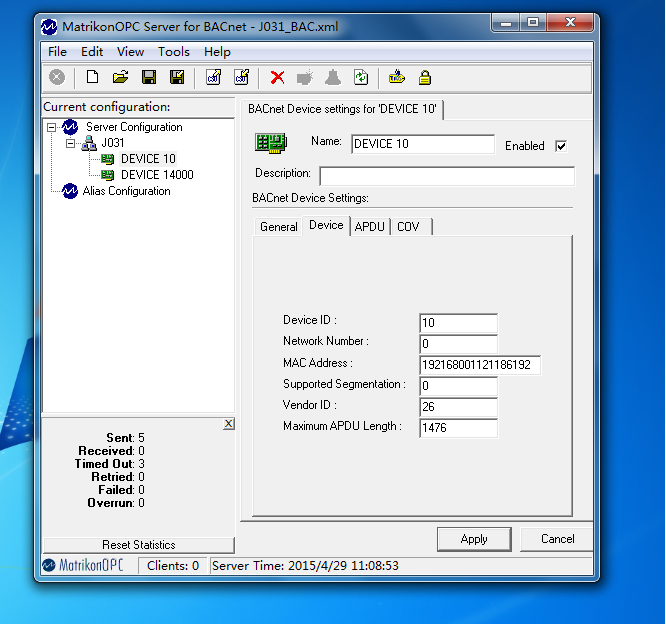This screenshot has width=666, height=624.
Task: Click the Network Number field
Action: click(x=458, y=344)
